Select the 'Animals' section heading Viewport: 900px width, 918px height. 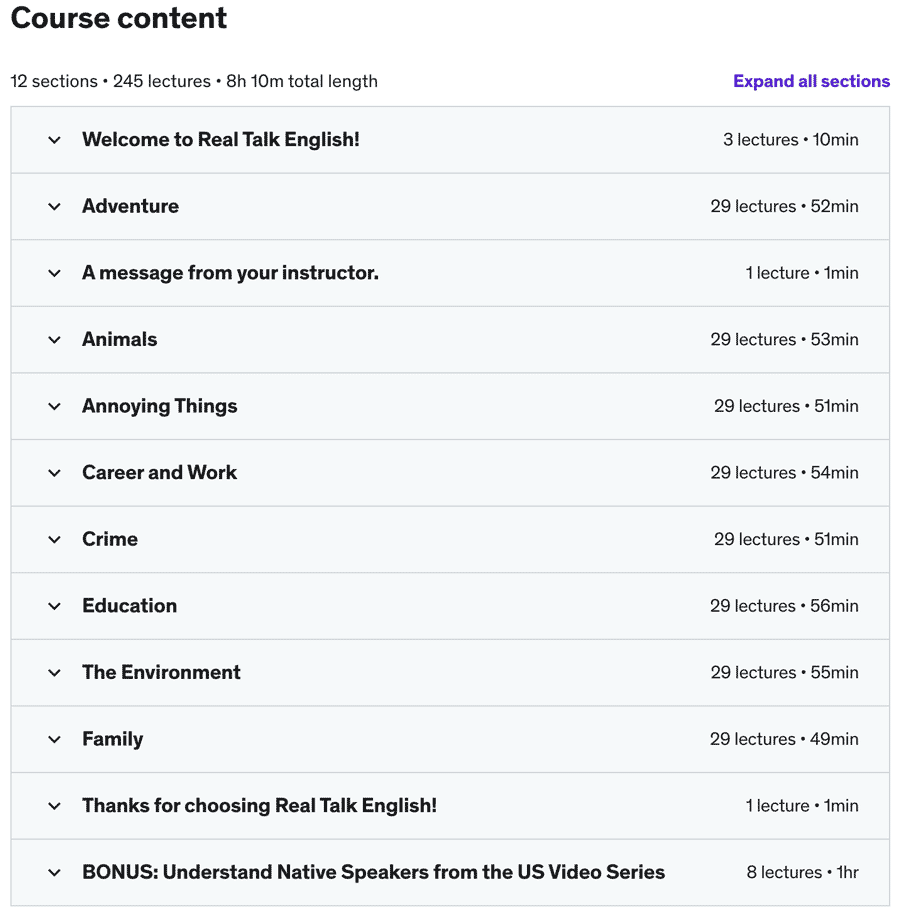coord(119,339)
